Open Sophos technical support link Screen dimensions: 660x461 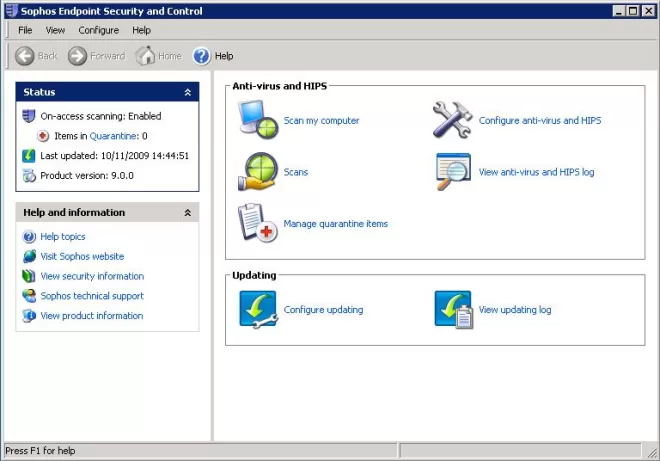click(x=92, y=296)
